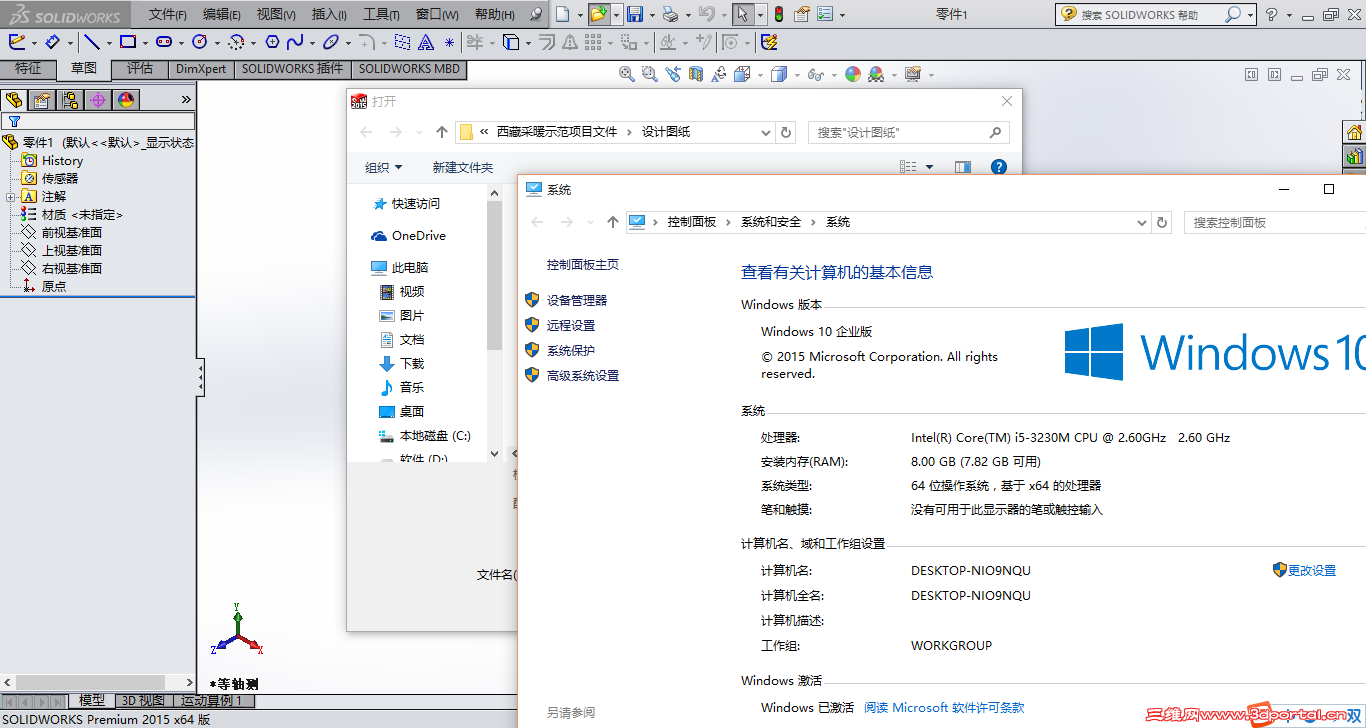Click the tree filter funnel icon
1366x728 pixels.
(14, 121)
